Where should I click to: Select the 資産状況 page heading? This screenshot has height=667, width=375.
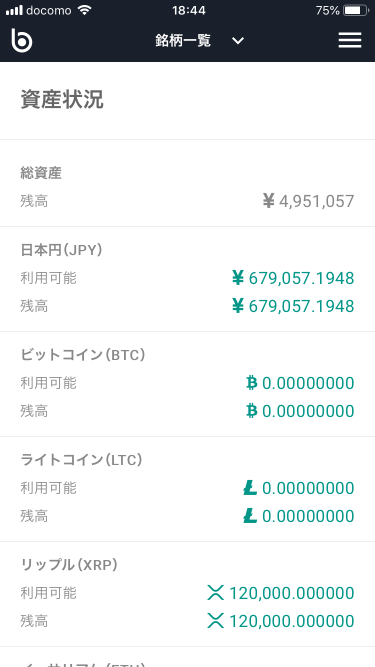click(62, 100)
